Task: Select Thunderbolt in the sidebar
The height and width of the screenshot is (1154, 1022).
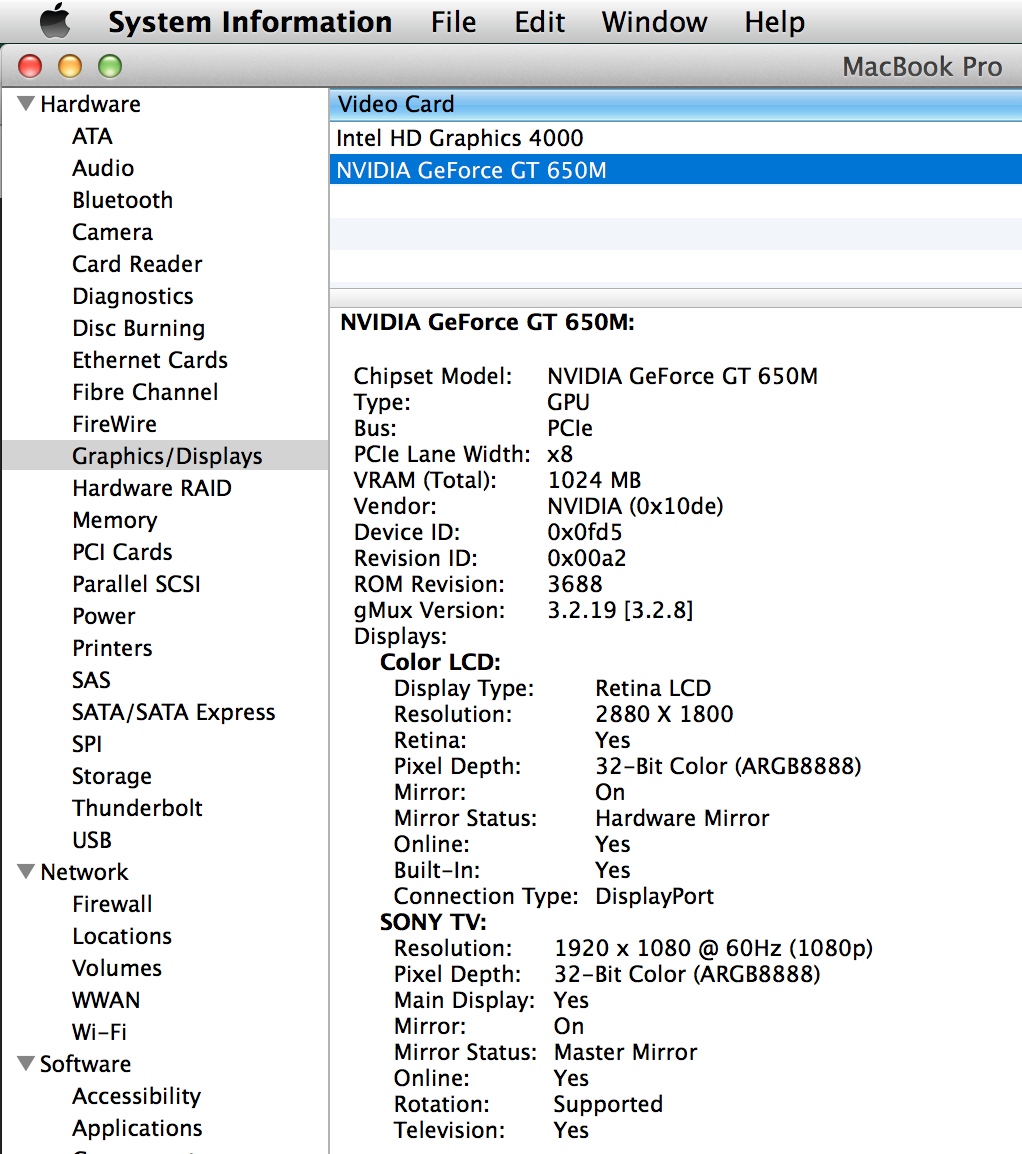Action: (x=137, y=808)
